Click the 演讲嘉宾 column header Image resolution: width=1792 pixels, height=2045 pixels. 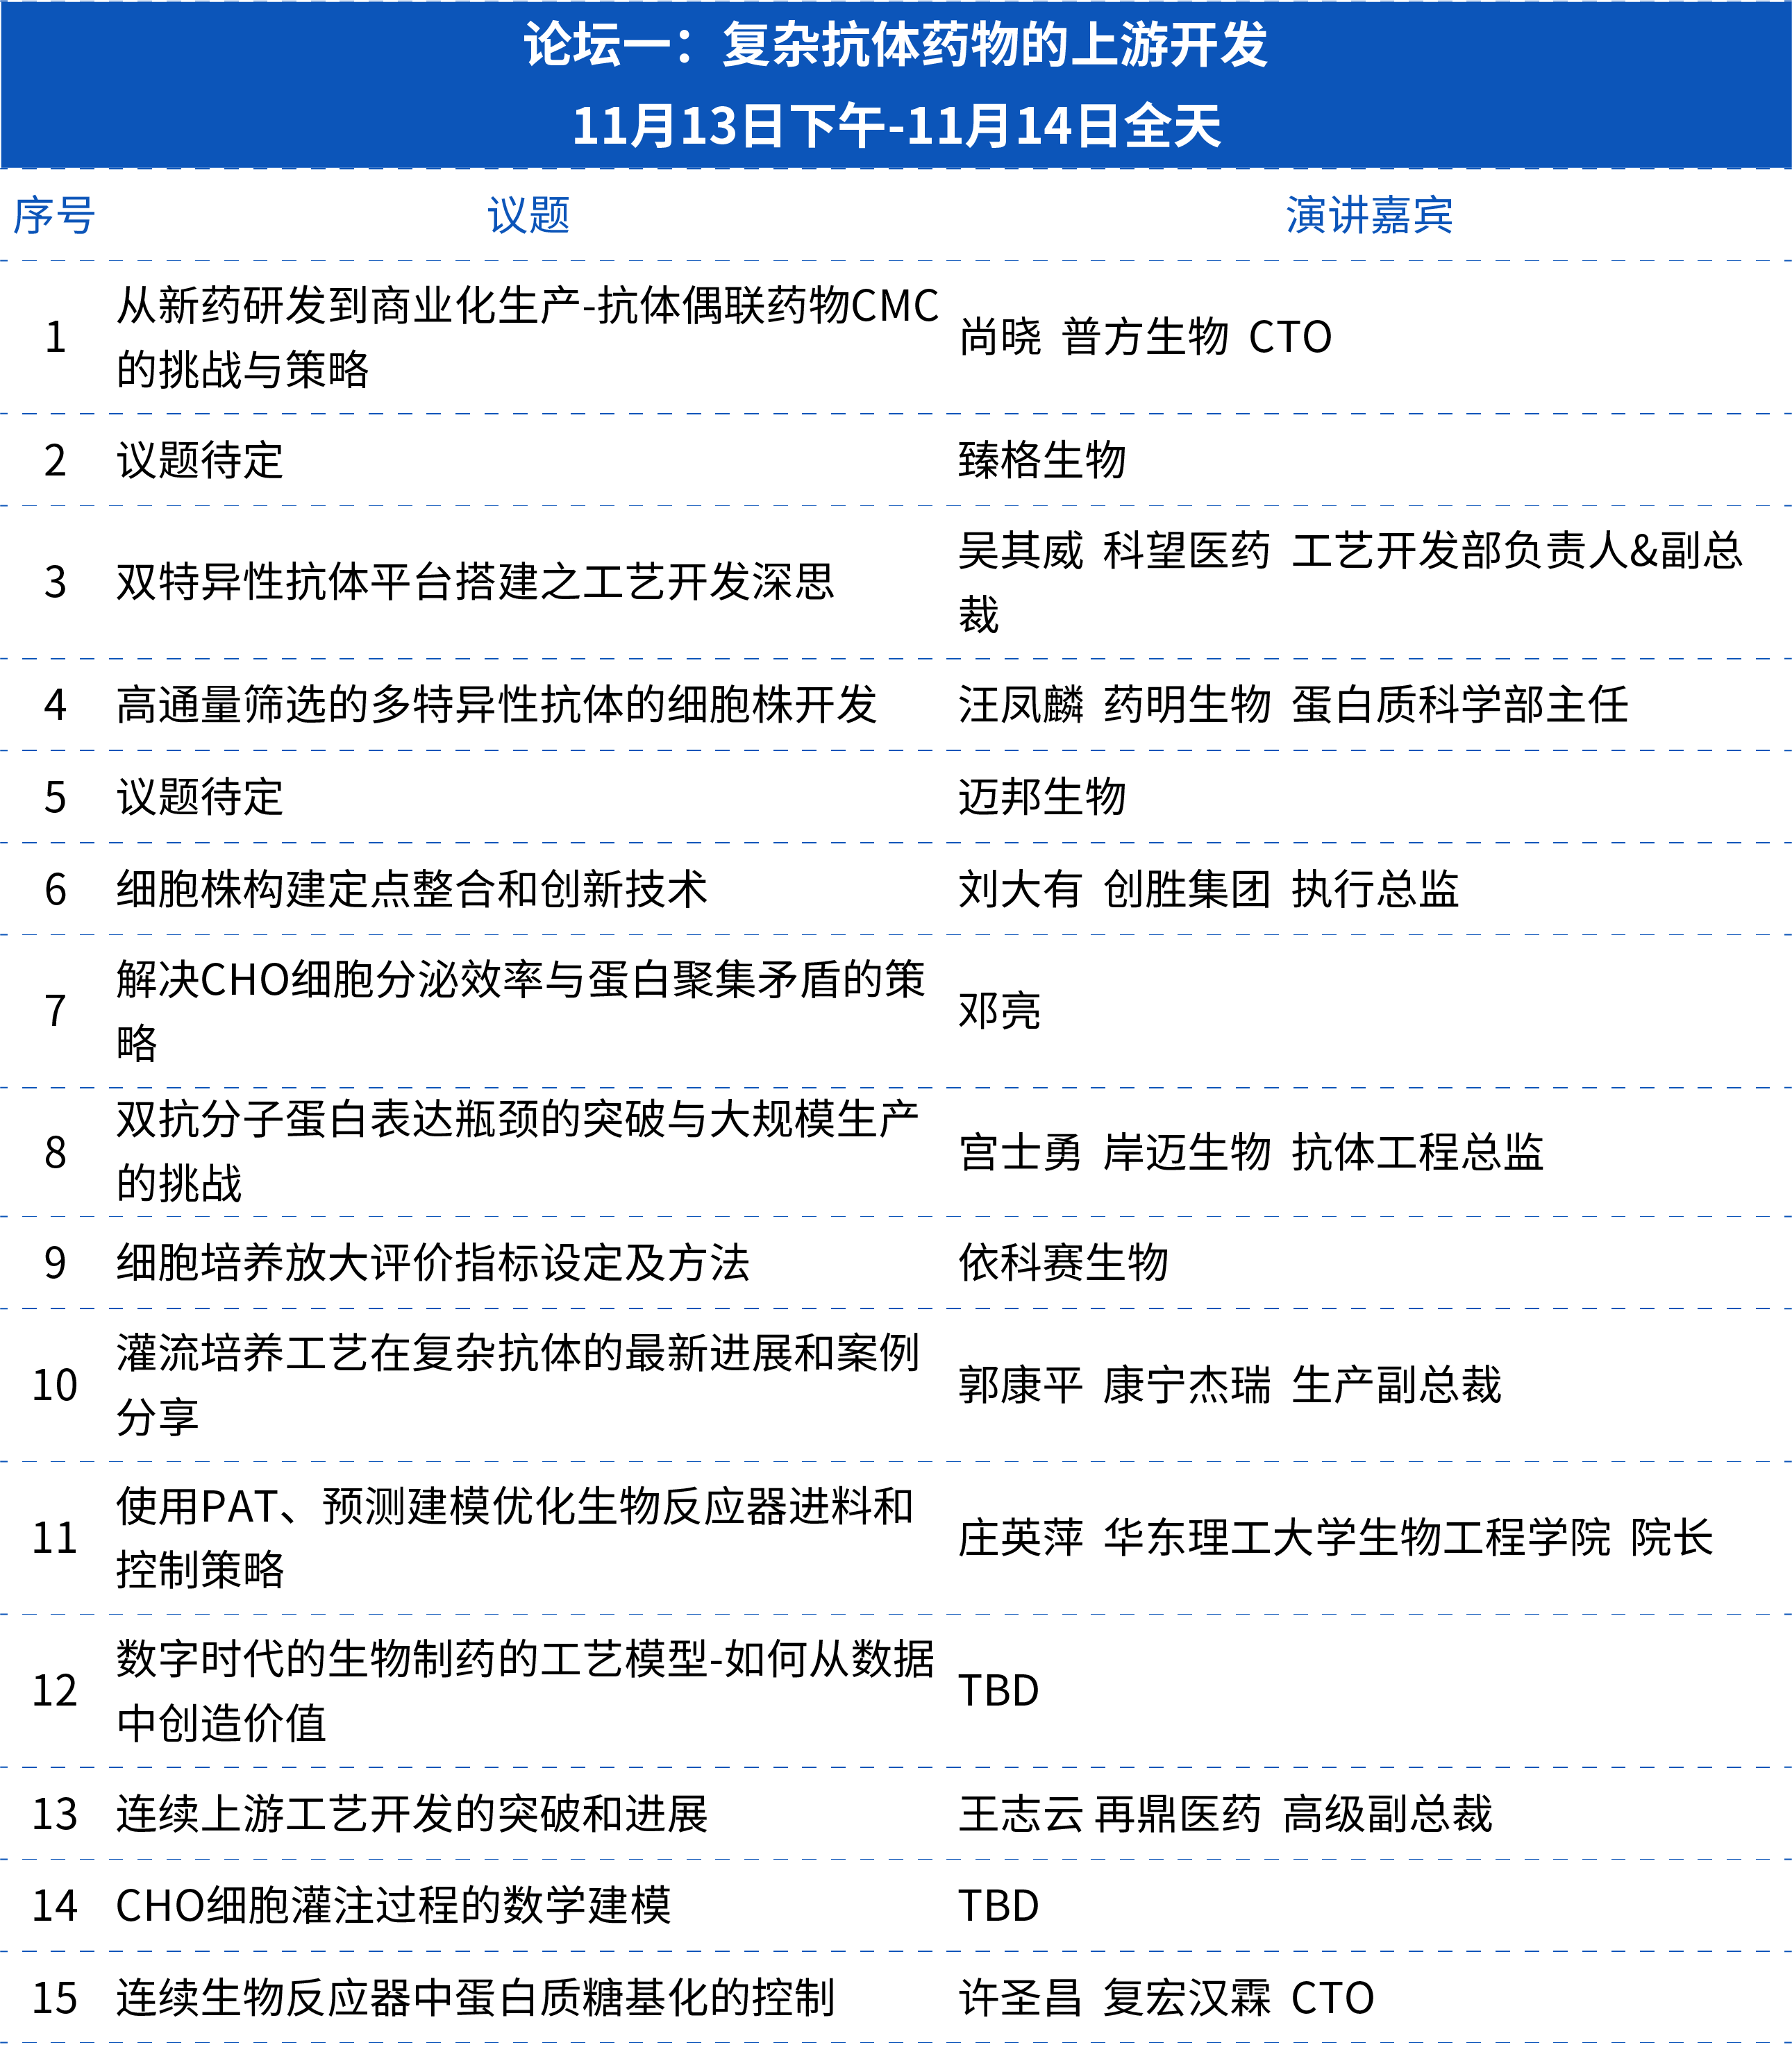click(1369, 216)
